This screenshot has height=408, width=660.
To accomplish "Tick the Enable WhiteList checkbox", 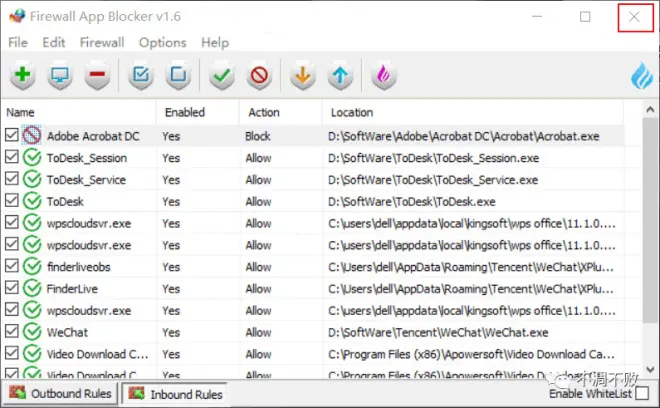I will point(642,394).
